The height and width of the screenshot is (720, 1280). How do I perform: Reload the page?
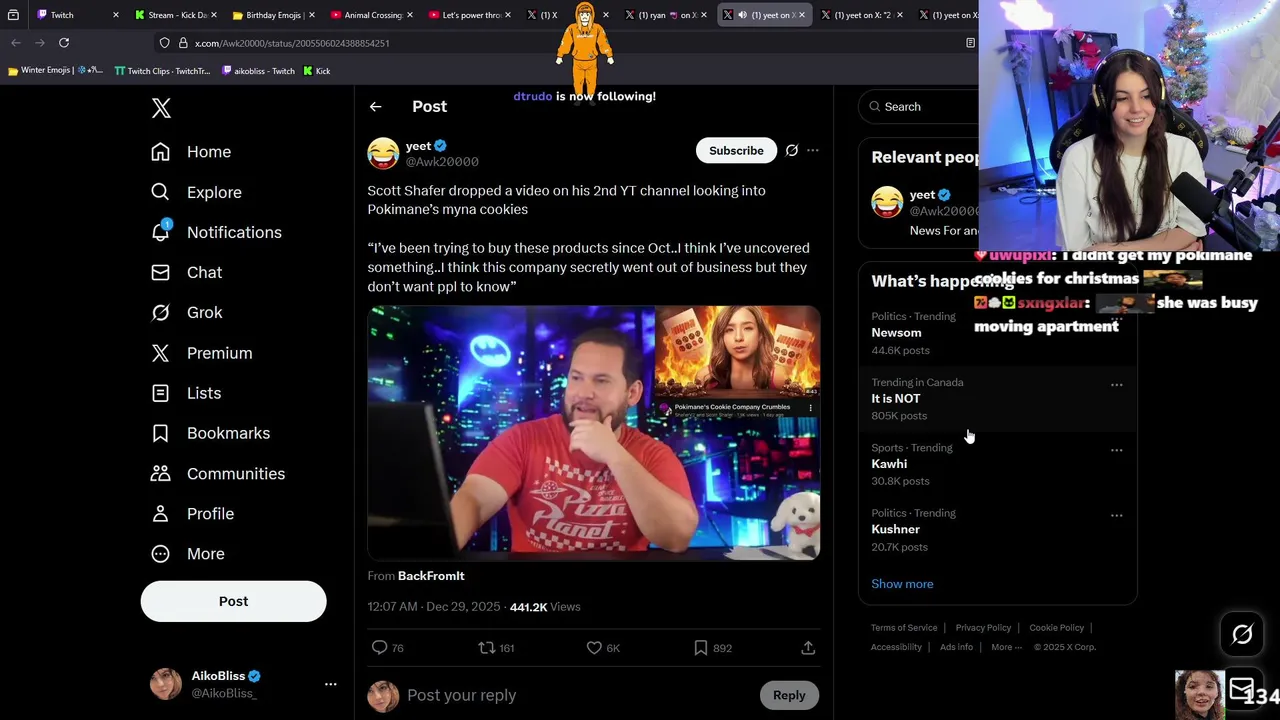64,43
